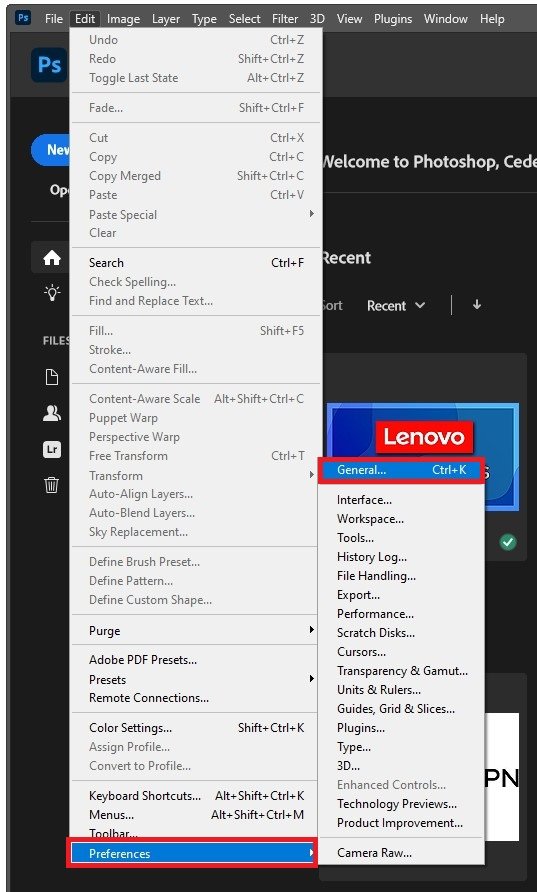Open the Preferences submenu
This screenshot has height=892, width=537.
pyautogui.click(x=194, y=853)
